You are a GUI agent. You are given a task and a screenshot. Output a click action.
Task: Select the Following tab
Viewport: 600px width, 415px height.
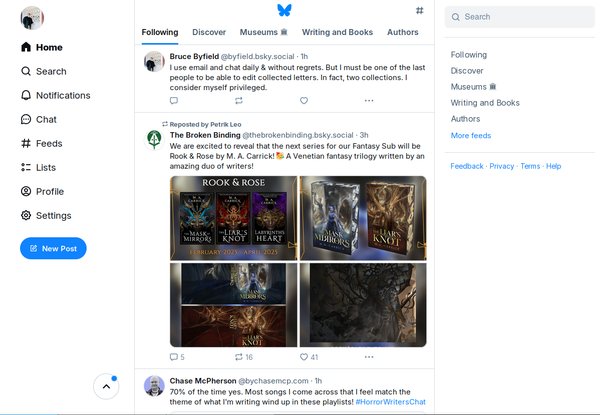[160, 32]
